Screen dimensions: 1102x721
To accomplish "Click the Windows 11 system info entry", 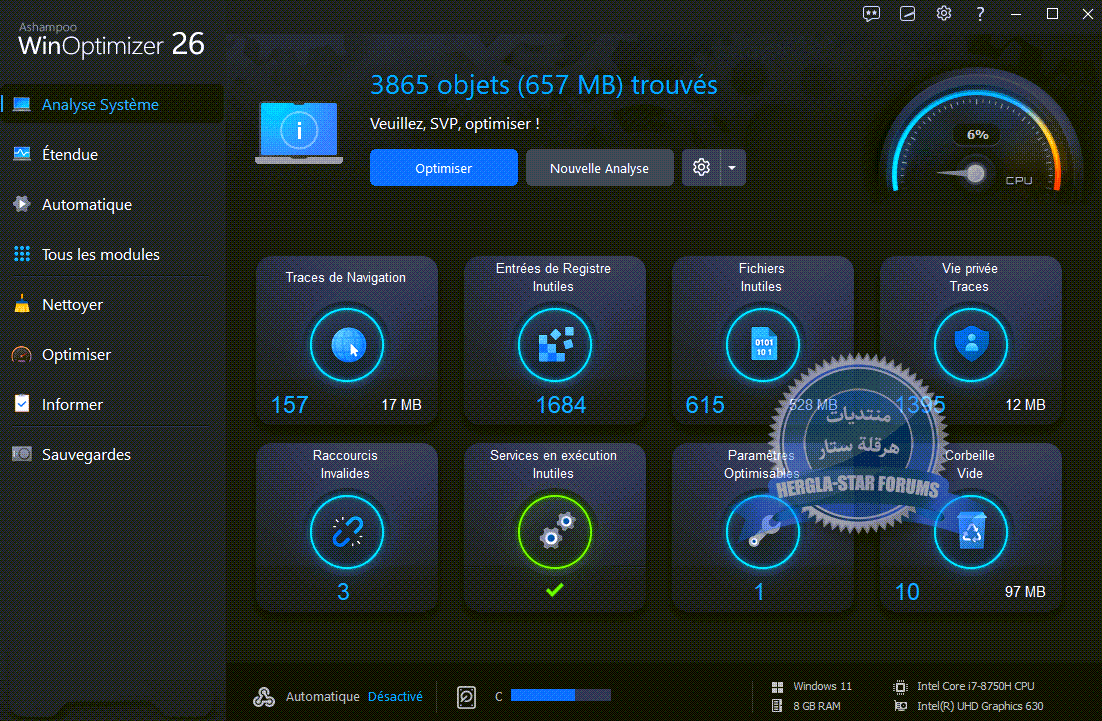I will [812, 686].
